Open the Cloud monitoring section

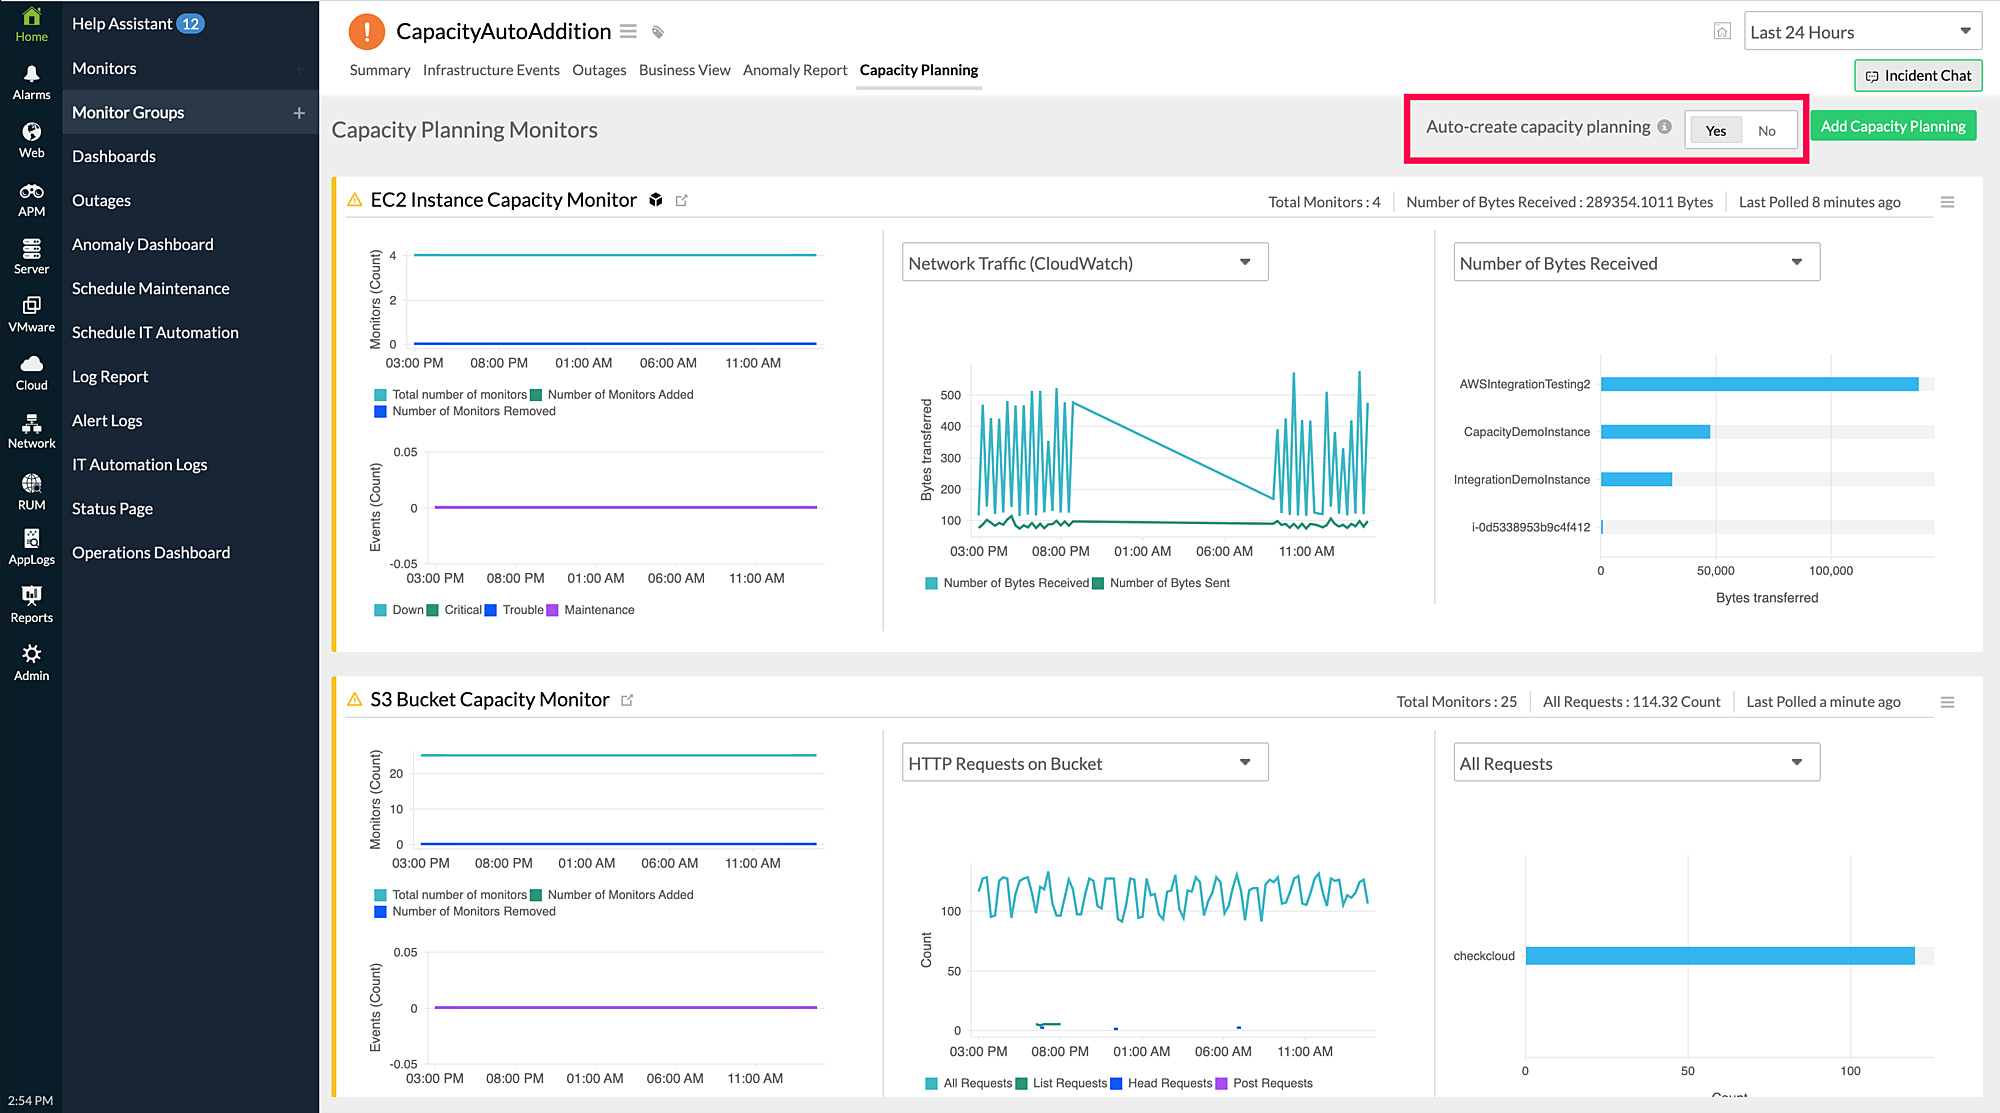(x=31, y=371)
